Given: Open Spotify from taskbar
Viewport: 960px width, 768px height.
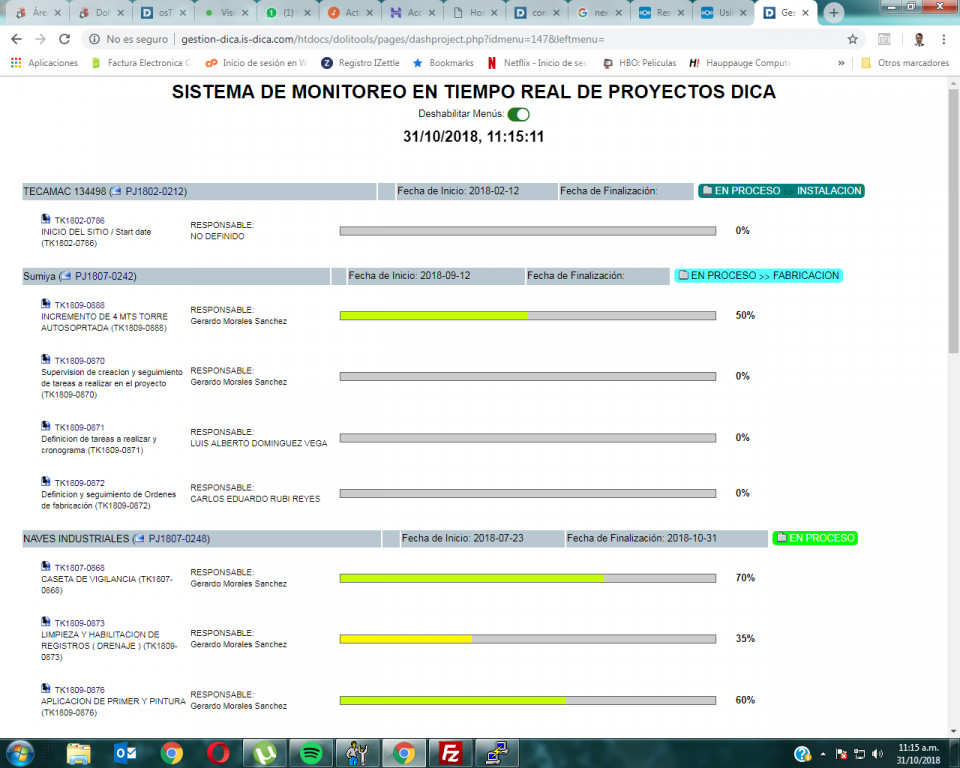Looking at the screenshot, I should click(311, 753).
